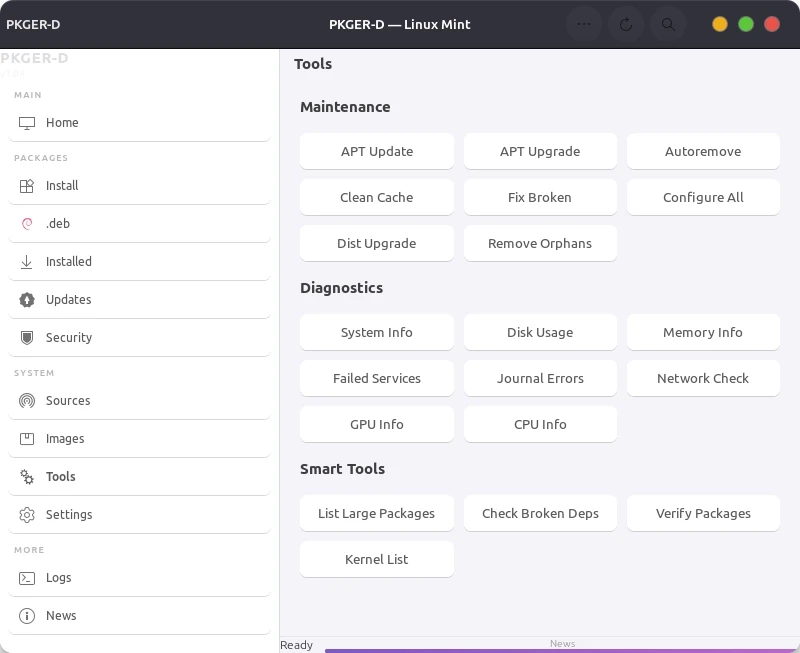Go to Install packages label
This screenshot has height=653, width=800.
click(x=62, y=186)
